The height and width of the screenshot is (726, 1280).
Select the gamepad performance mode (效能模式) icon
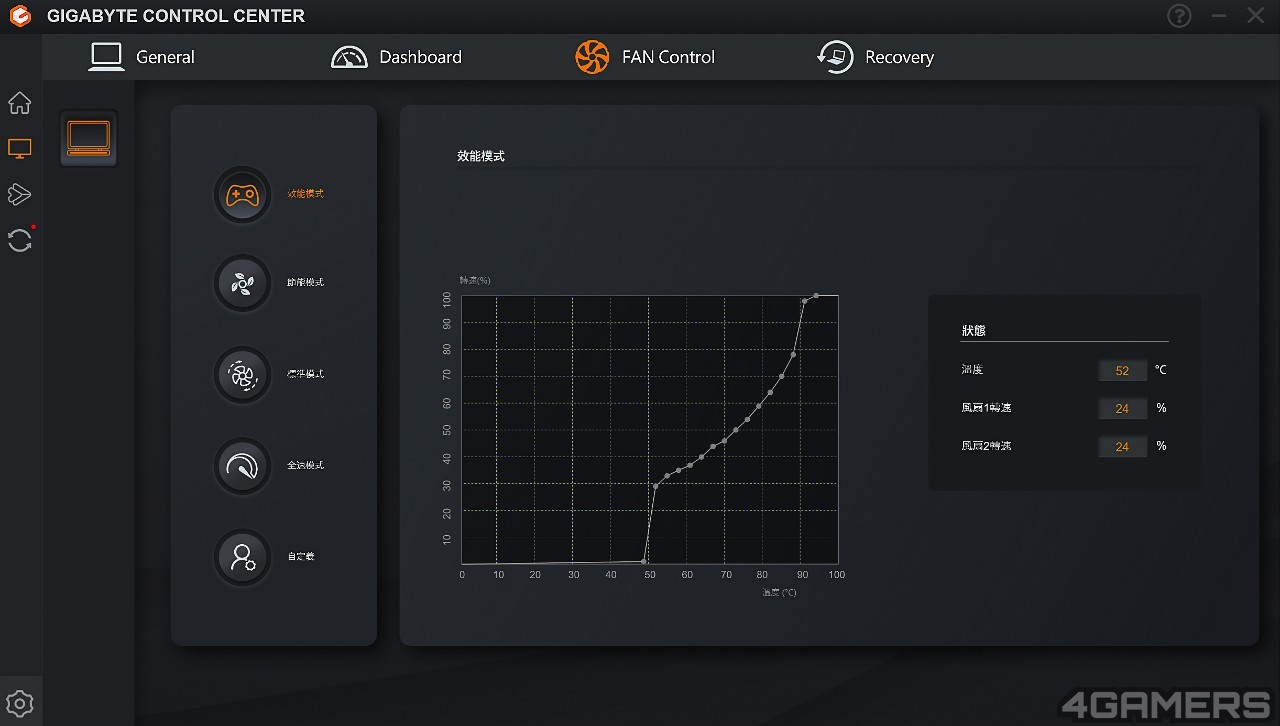coord(243,194)
